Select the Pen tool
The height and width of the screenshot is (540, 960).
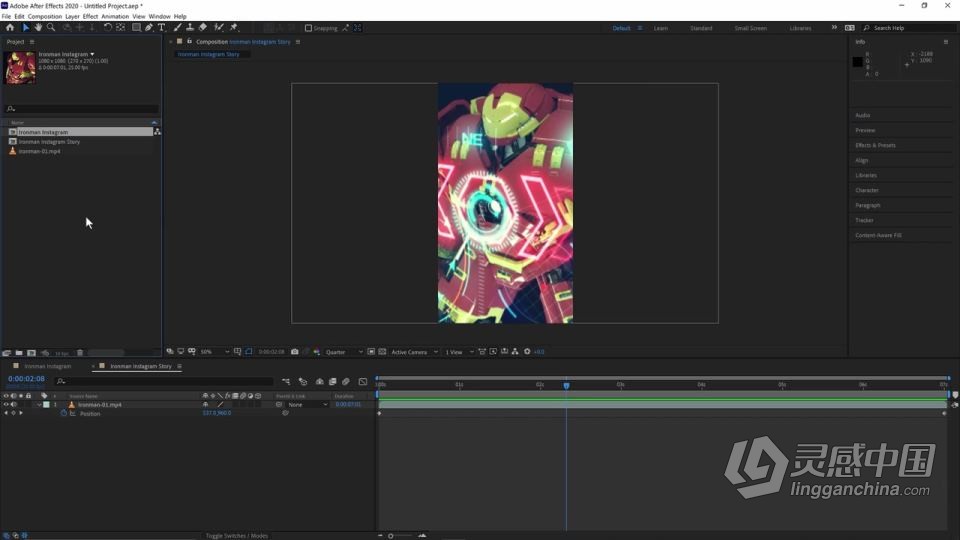[149, 28]
